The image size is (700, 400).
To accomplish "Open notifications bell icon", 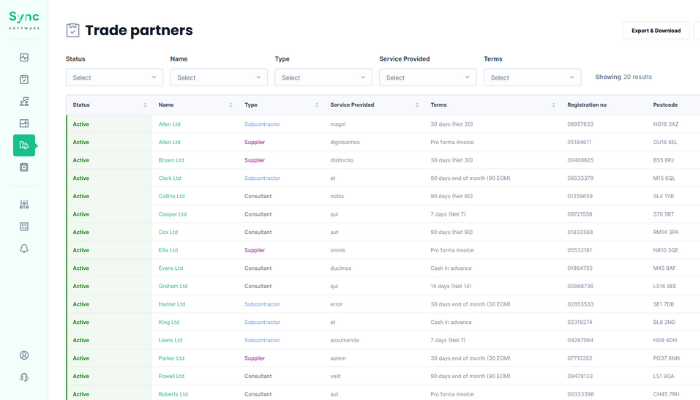I will point(24,248).
